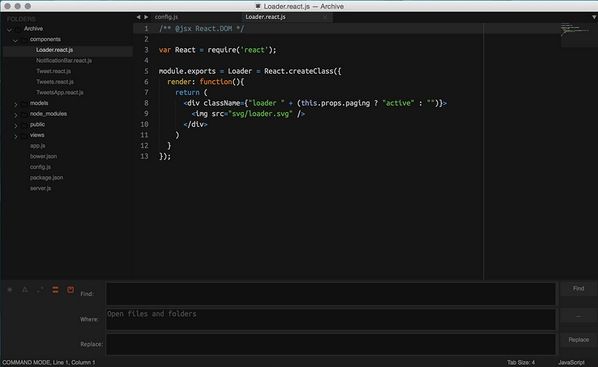Select the components folder label
The width and height of the screenshot is (598, 367).
point(45,39)
